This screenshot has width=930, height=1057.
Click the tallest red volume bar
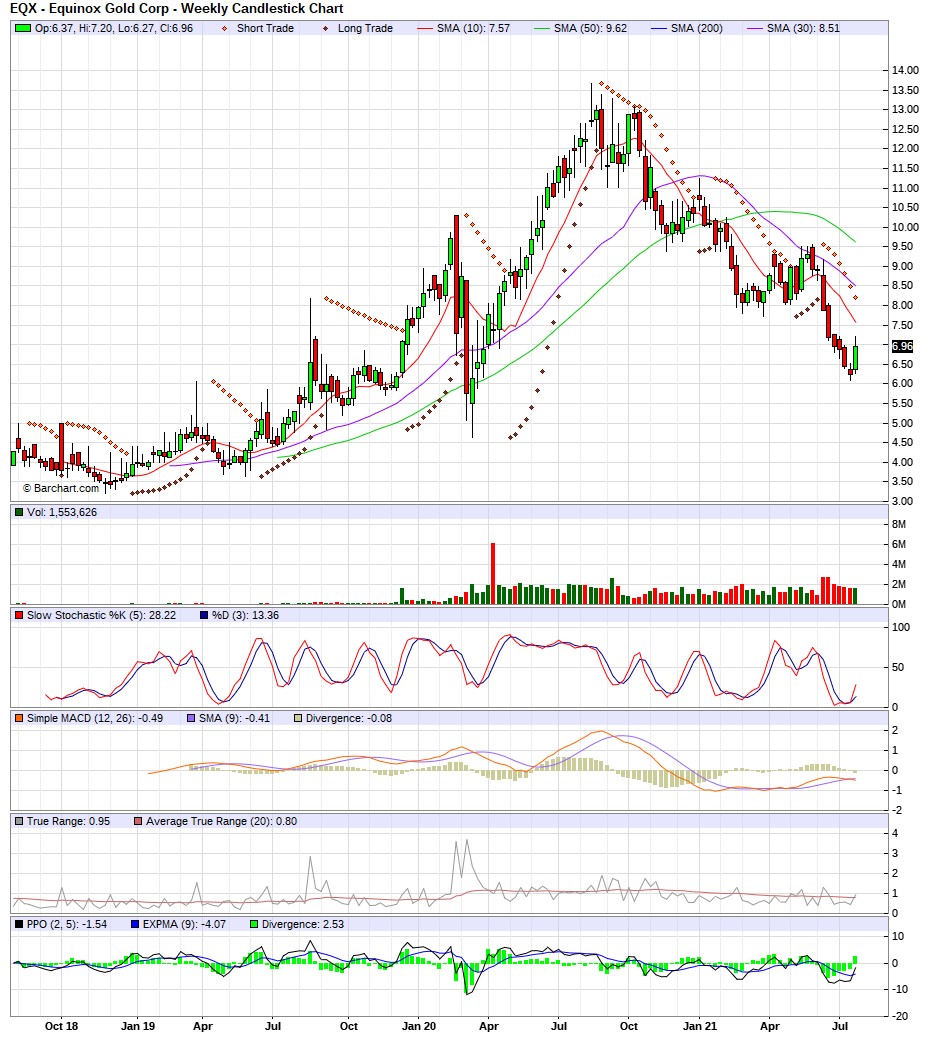(x=493, y=574)
